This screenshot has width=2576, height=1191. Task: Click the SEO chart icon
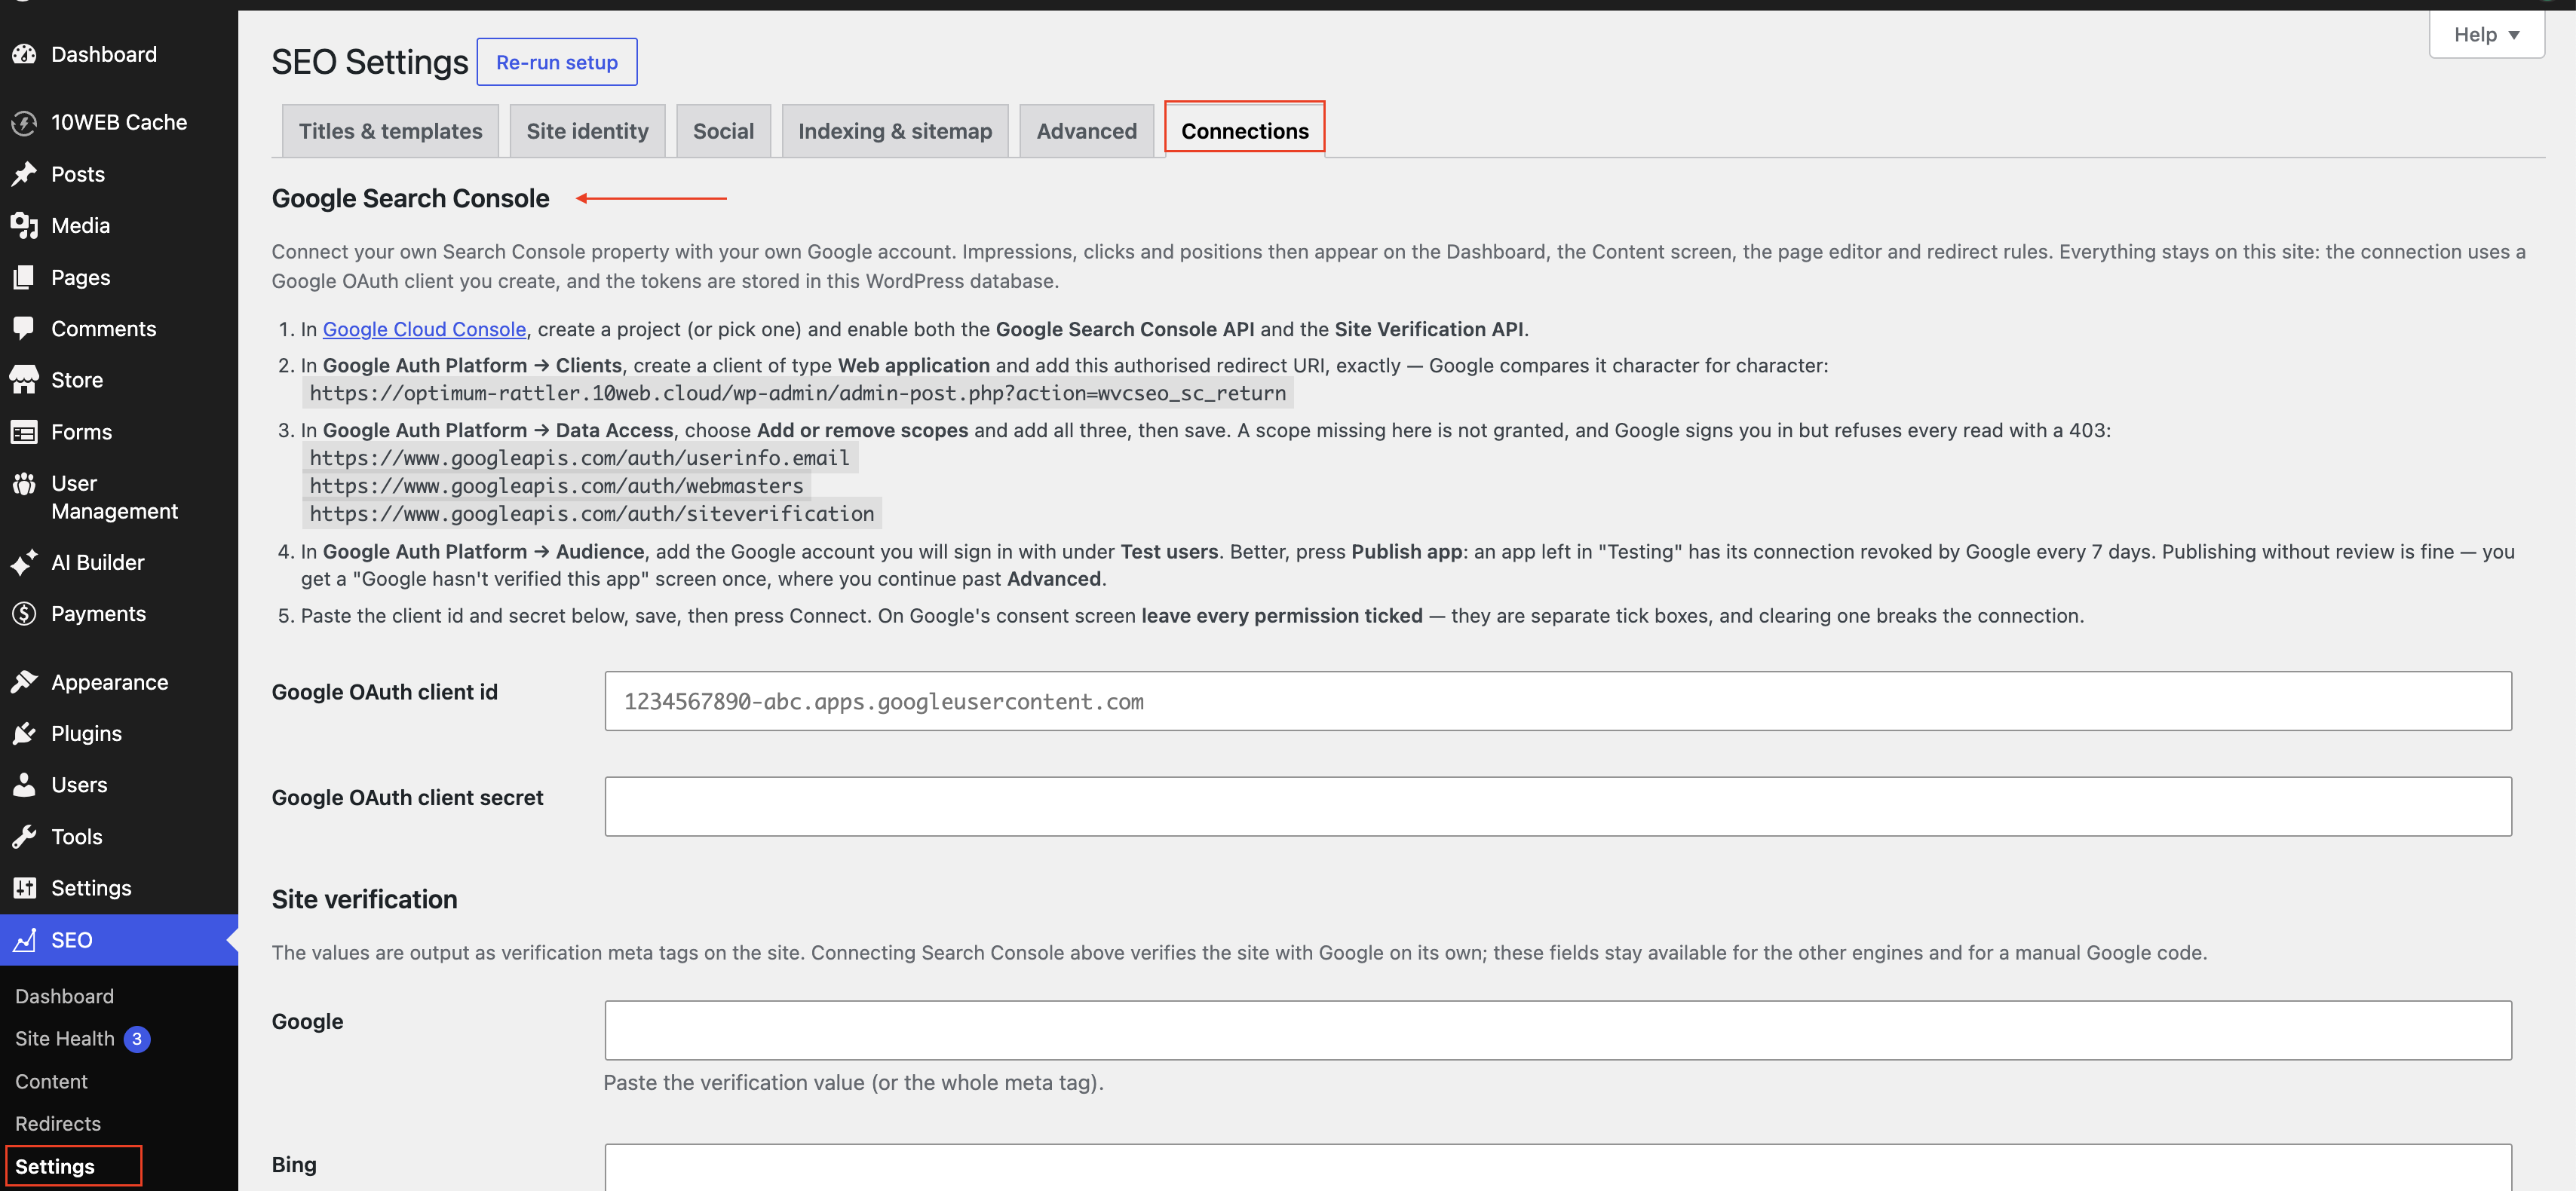24,940
